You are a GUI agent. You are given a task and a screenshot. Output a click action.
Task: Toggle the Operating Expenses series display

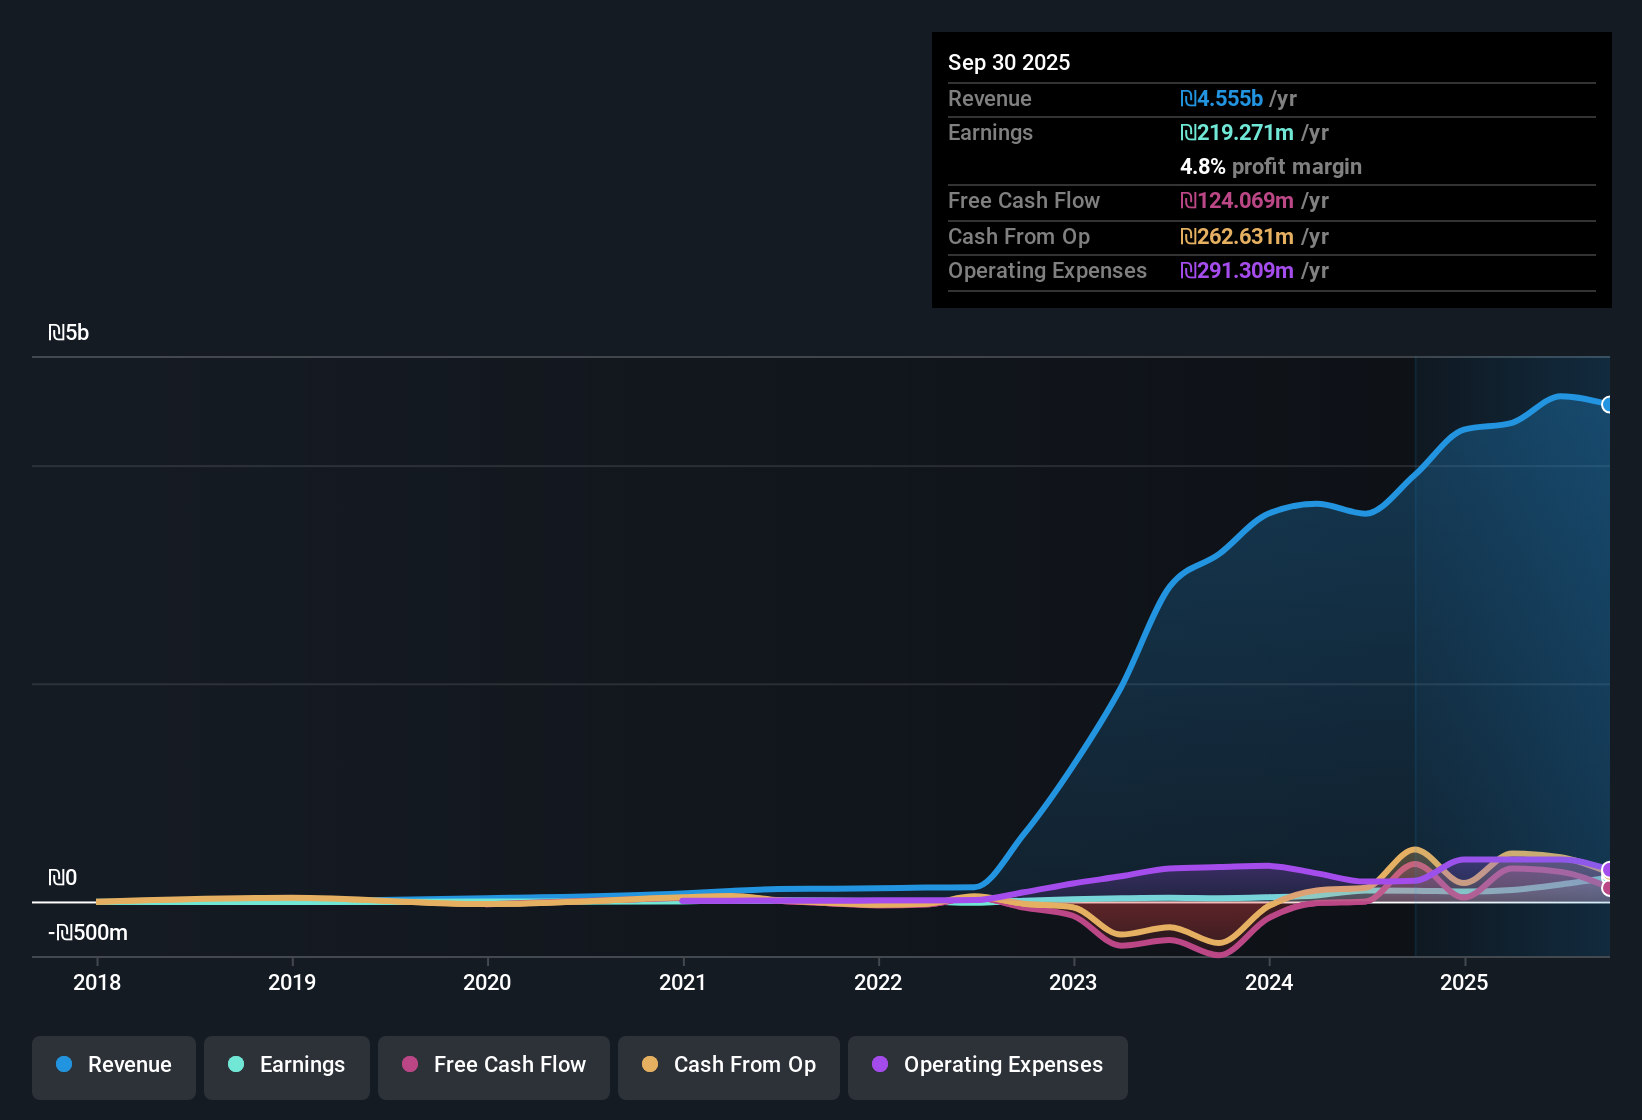pyautogui.click(x=987, y=1065)
